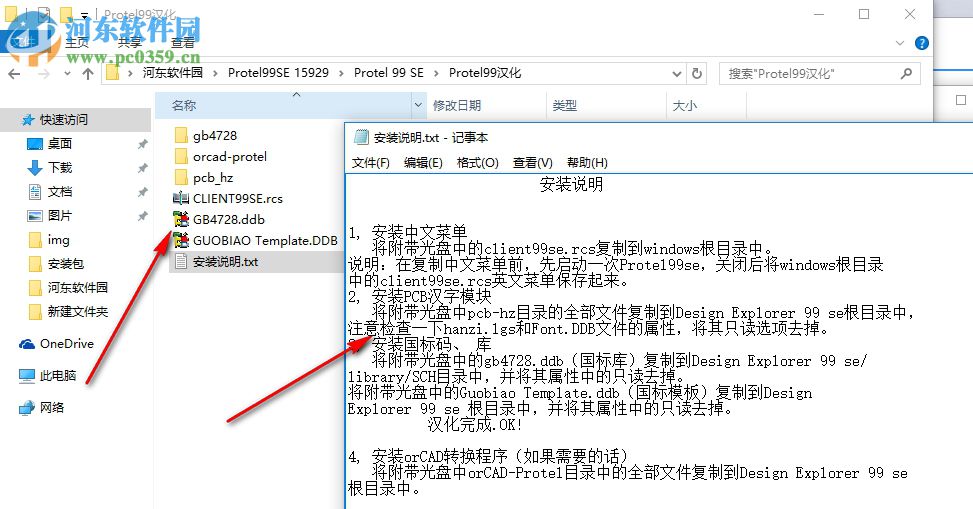The image size is (973, 509).
Task: Expand breadcrumb arrow after Protel99SE 15929
Action: pyautogui.click(x=341, y=73)
